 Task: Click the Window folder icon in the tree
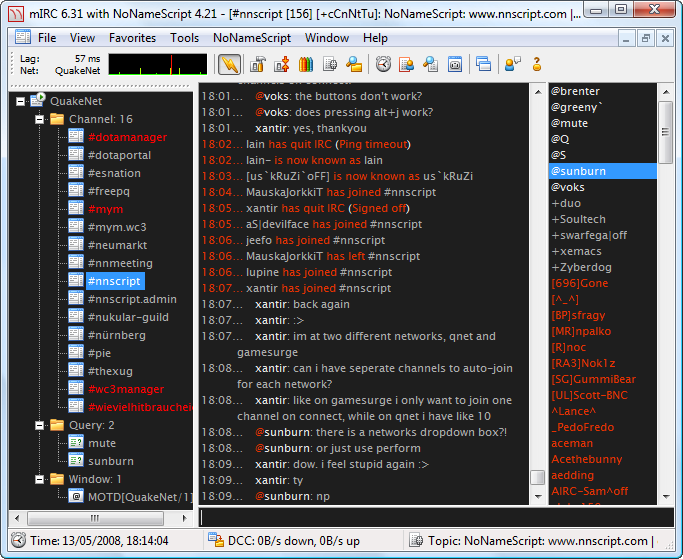tap(57, 479)
